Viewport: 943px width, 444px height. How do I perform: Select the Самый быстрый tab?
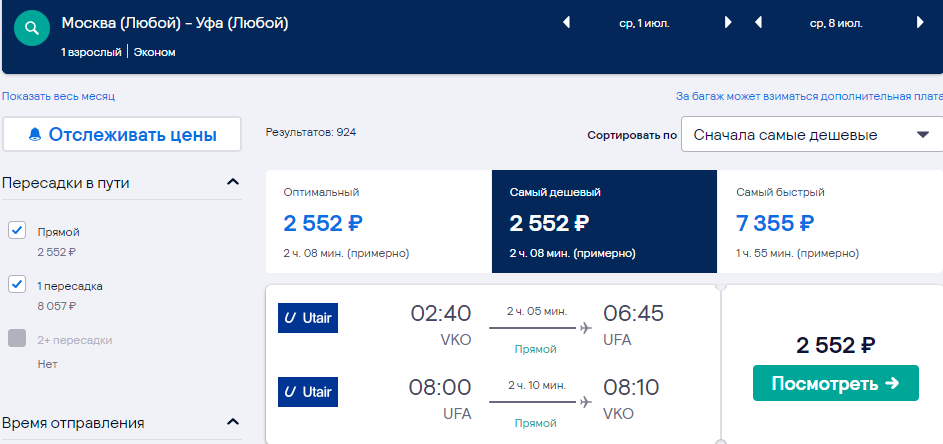click(x=830, y=221)
